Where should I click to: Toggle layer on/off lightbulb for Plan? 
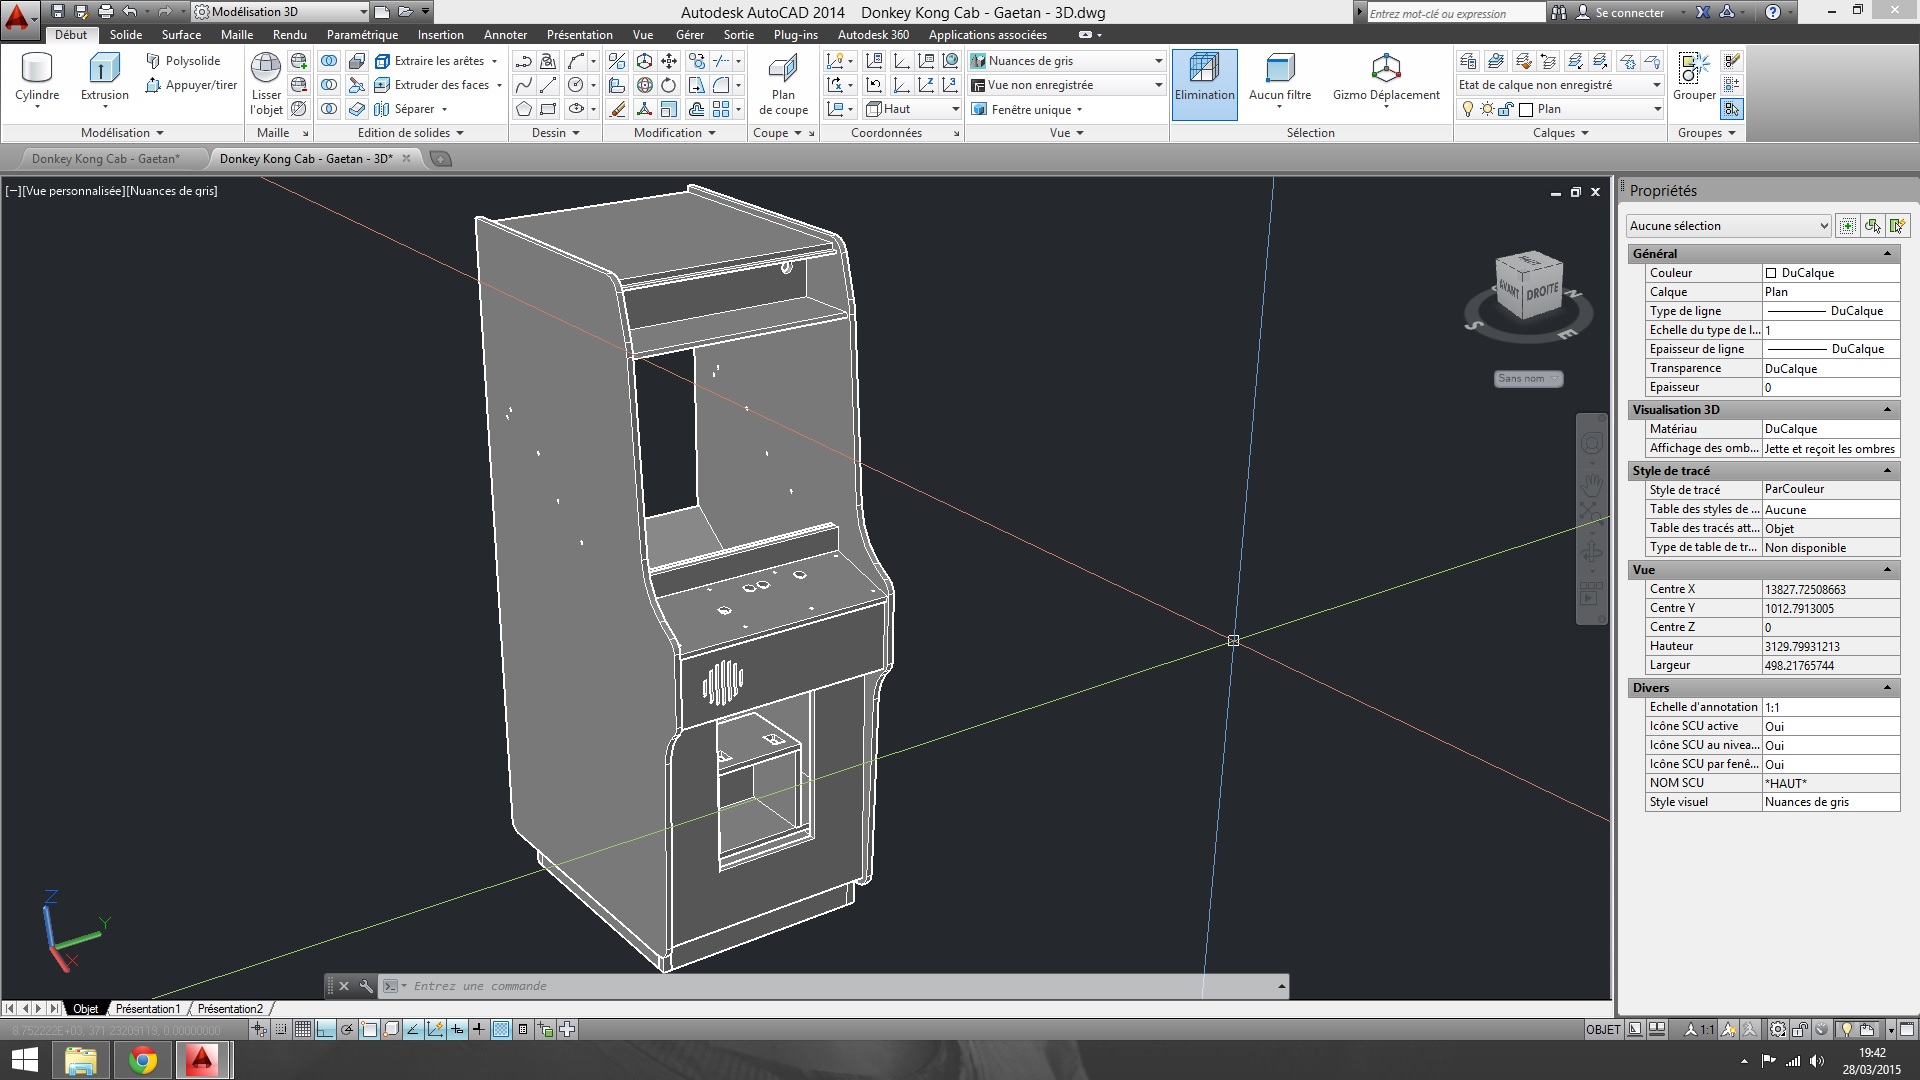(x=1467, y=109)
